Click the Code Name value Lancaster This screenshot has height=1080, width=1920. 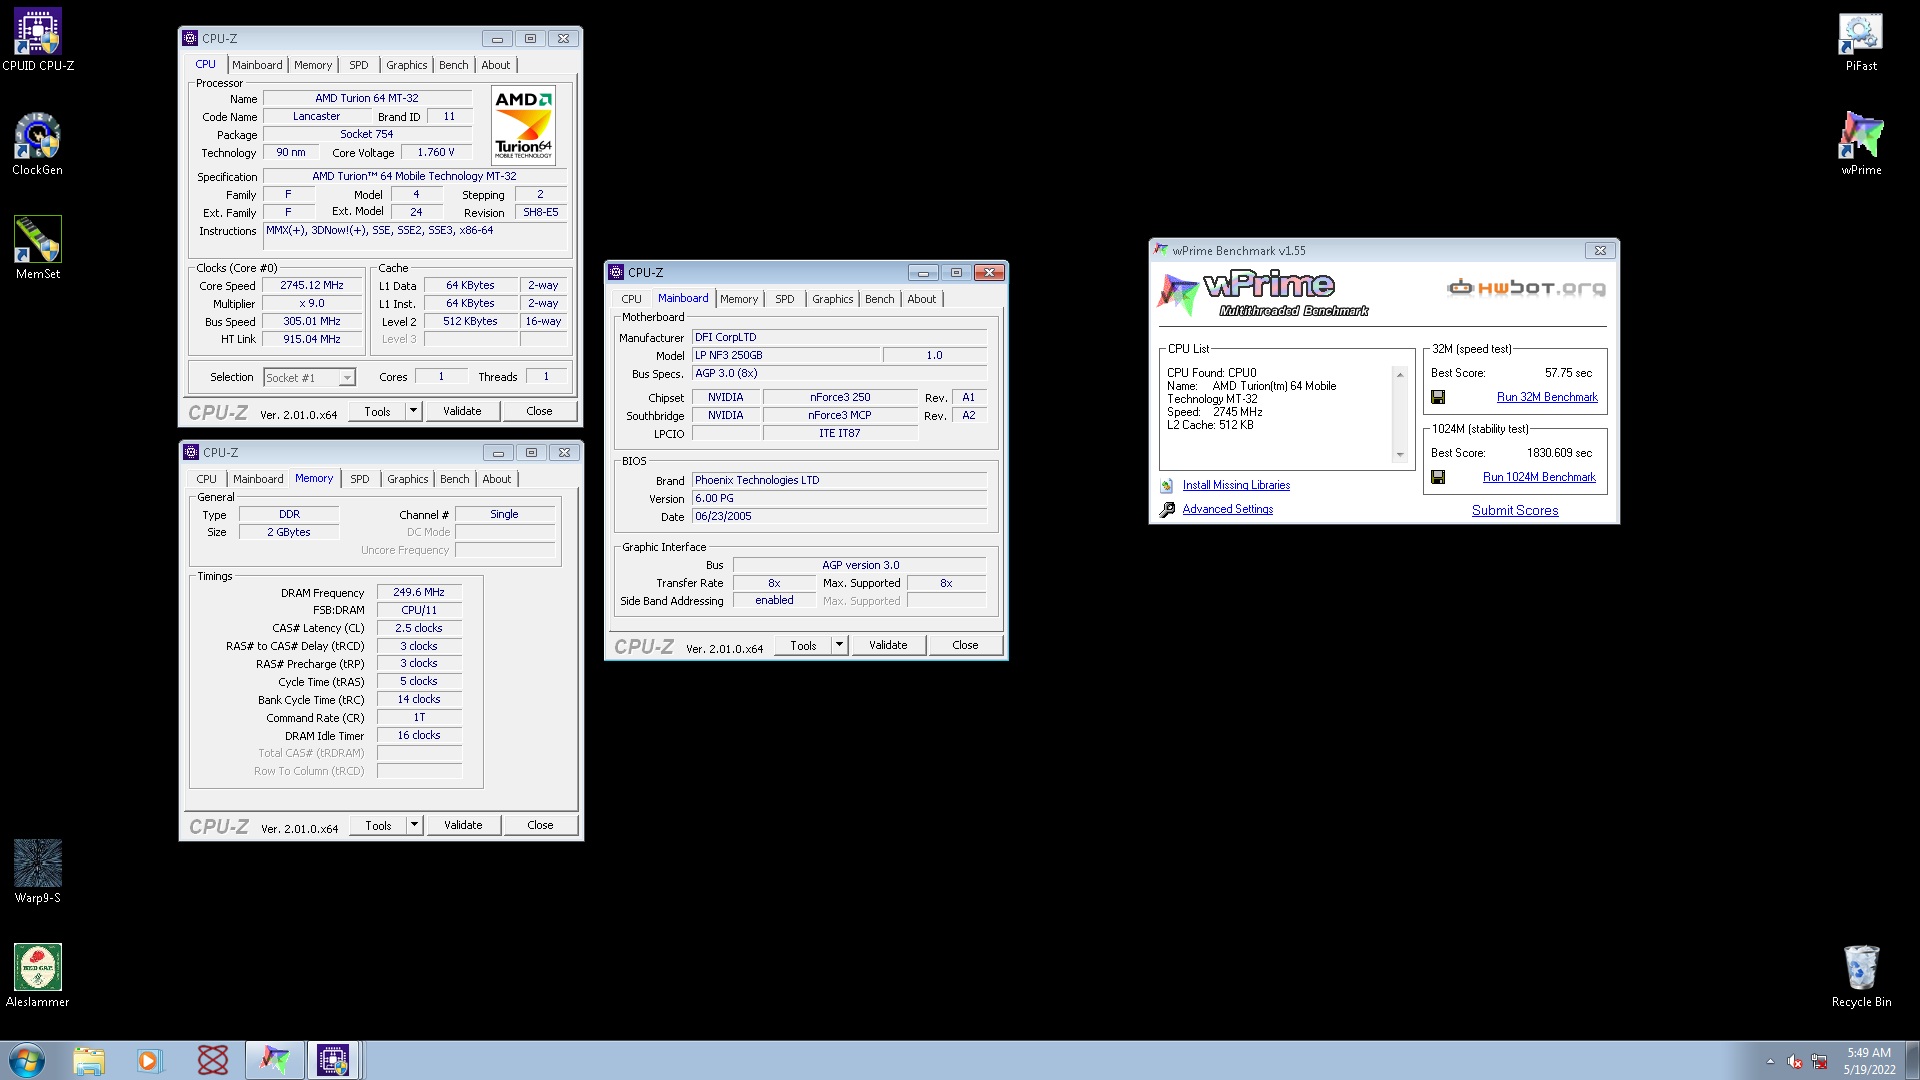[x=316, y=116]
